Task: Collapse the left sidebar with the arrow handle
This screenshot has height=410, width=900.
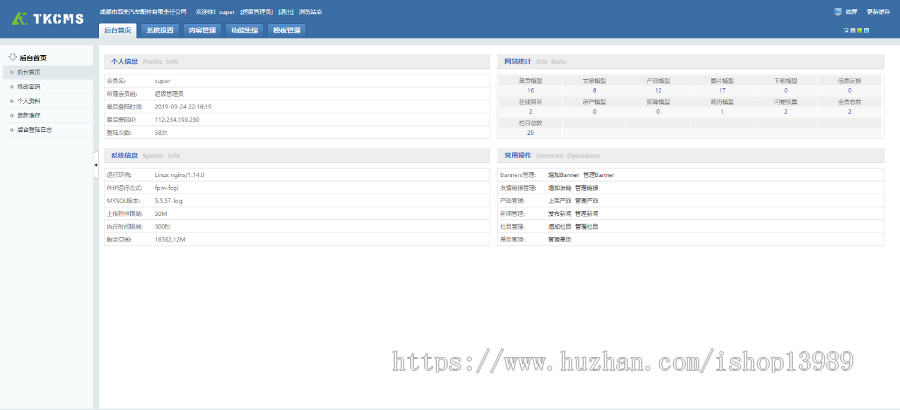Action: click(95, 165)
